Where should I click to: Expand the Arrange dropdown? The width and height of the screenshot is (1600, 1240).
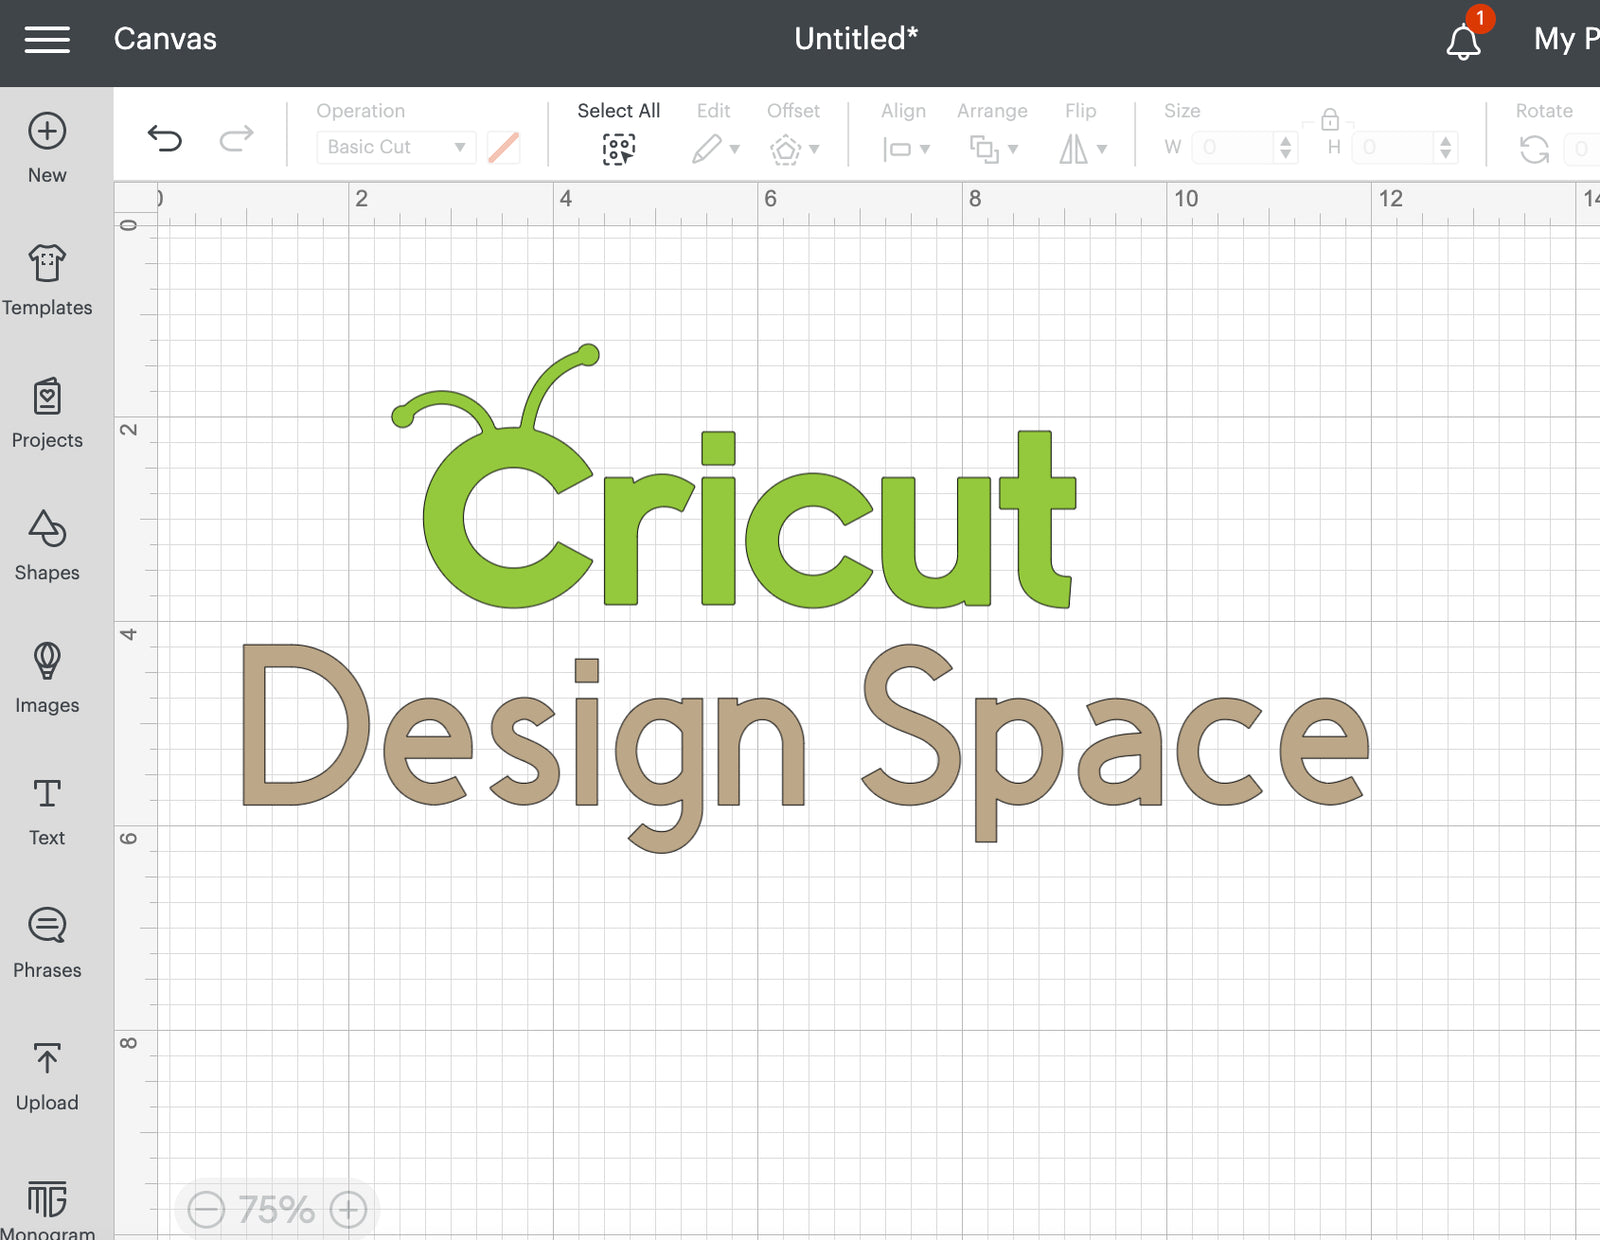pos(993,149)
